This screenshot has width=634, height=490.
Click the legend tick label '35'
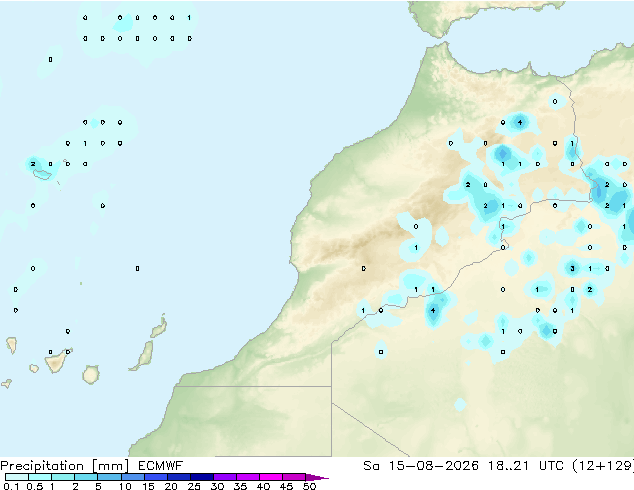pyautogui.click(x=240, y=486)
